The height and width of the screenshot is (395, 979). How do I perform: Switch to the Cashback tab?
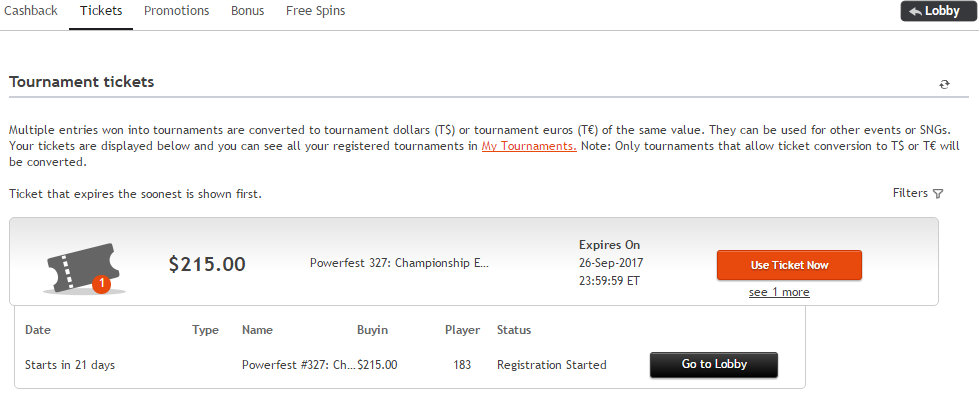(x=31, y=11)
